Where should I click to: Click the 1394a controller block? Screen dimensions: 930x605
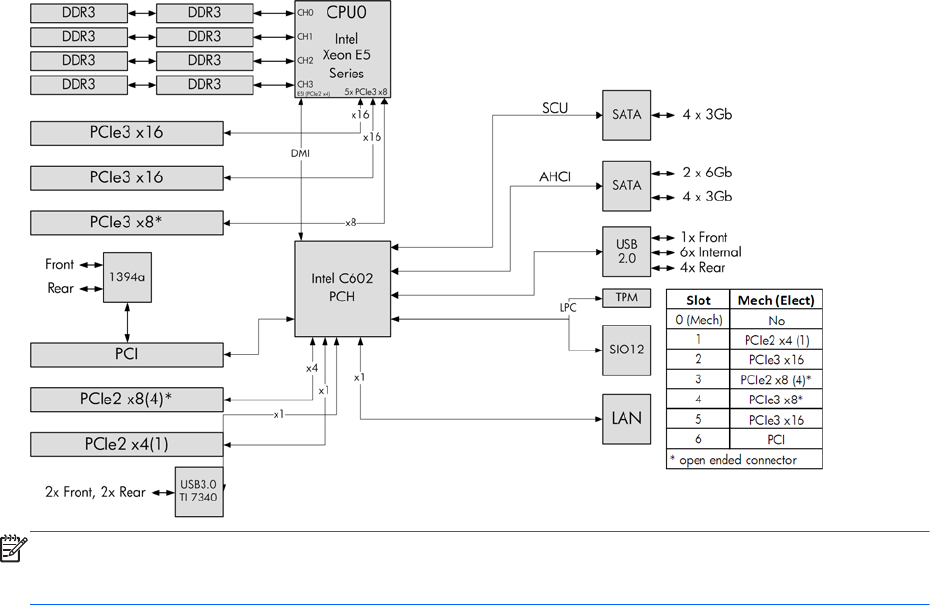[128, 278]
